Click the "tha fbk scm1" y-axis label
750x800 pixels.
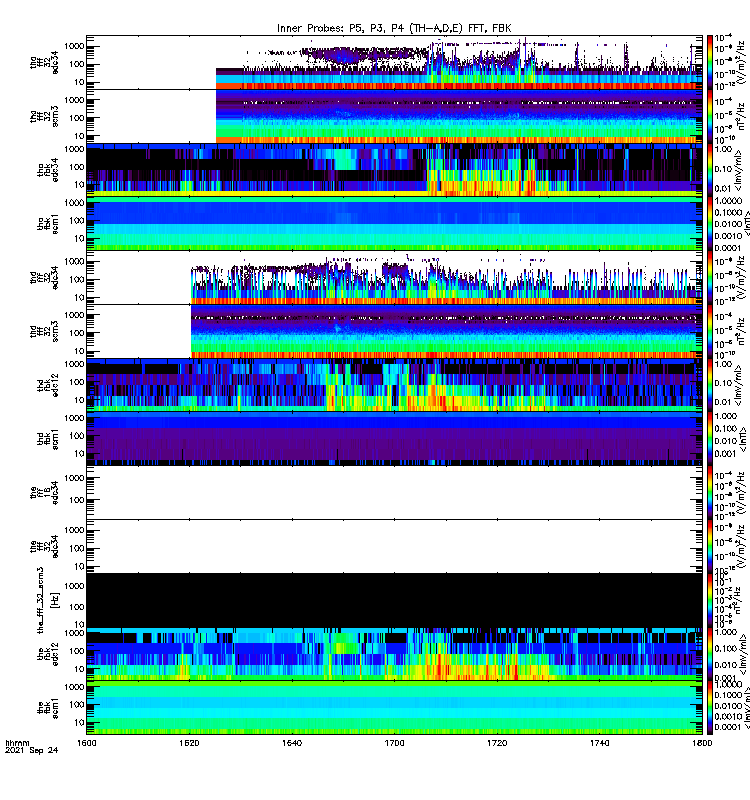pos(48,223)
